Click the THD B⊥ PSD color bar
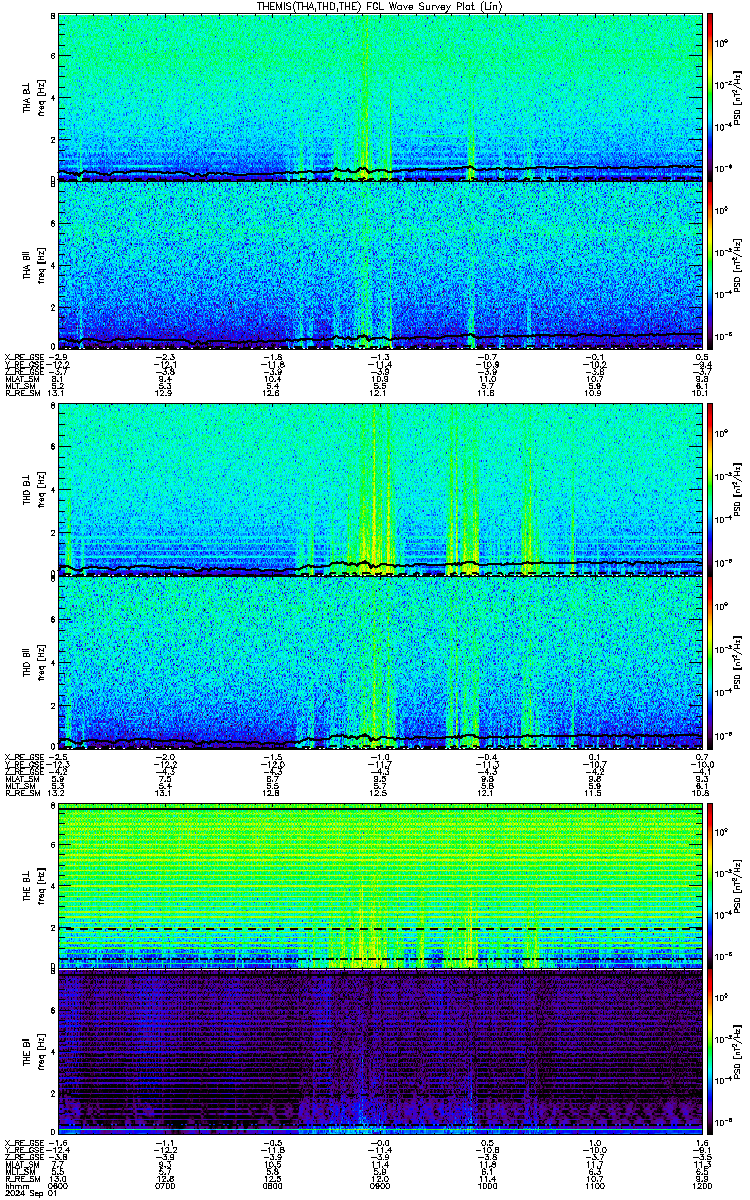The image size is (750, 1200). tap(710, 492)
